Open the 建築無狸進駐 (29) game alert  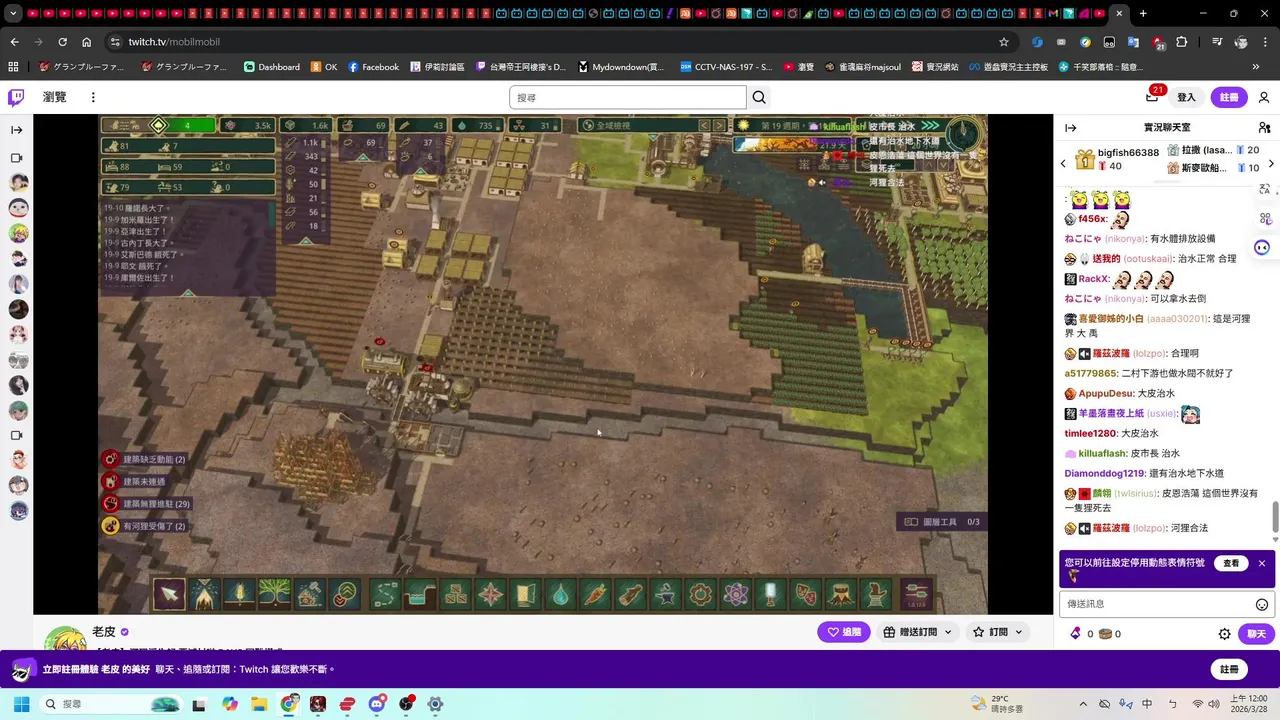click(x=146, y=504)
